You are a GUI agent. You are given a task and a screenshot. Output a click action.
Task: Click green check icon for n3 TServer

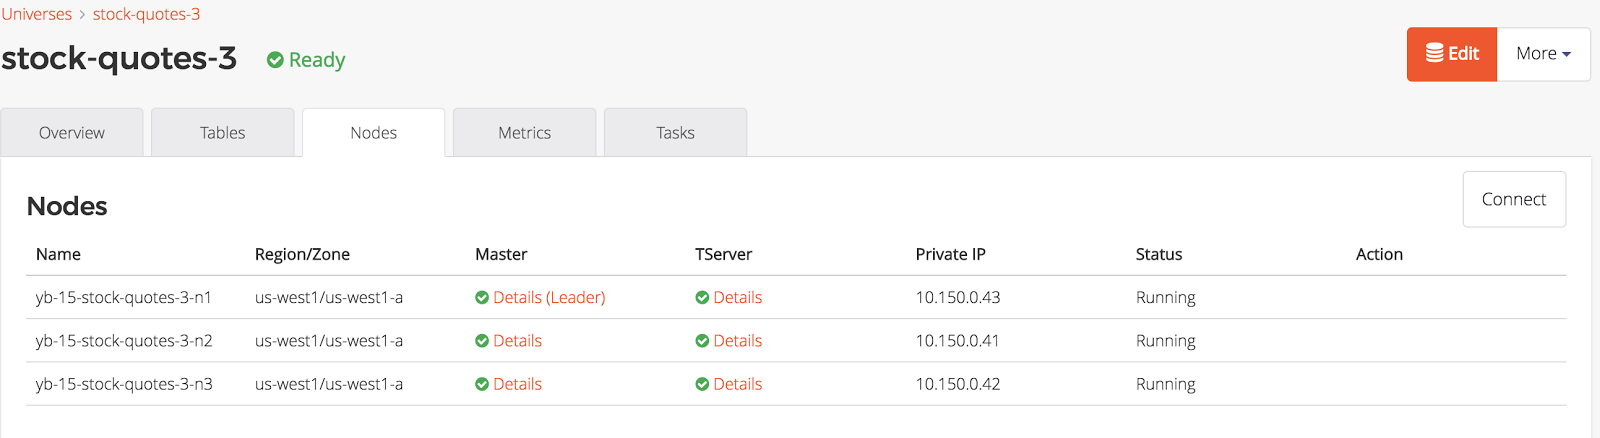click(702, 384)
